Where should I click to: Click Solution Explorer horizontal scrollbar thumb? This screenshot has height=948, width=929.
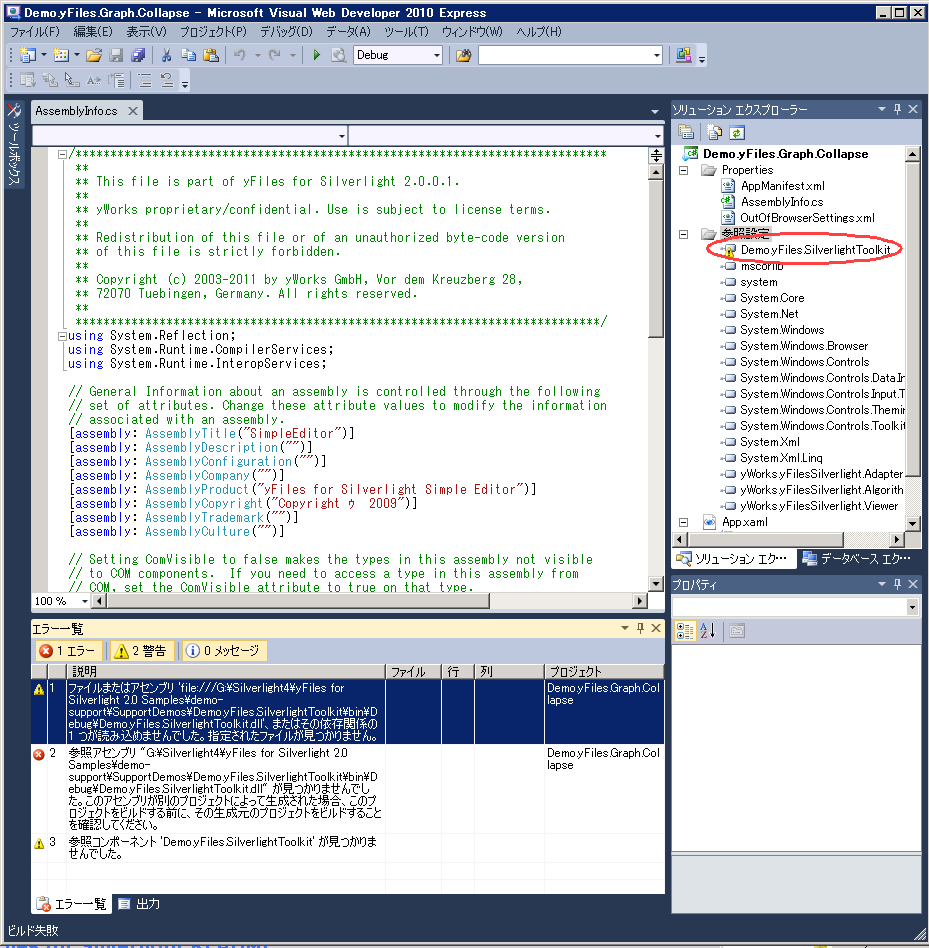point(766,539)
